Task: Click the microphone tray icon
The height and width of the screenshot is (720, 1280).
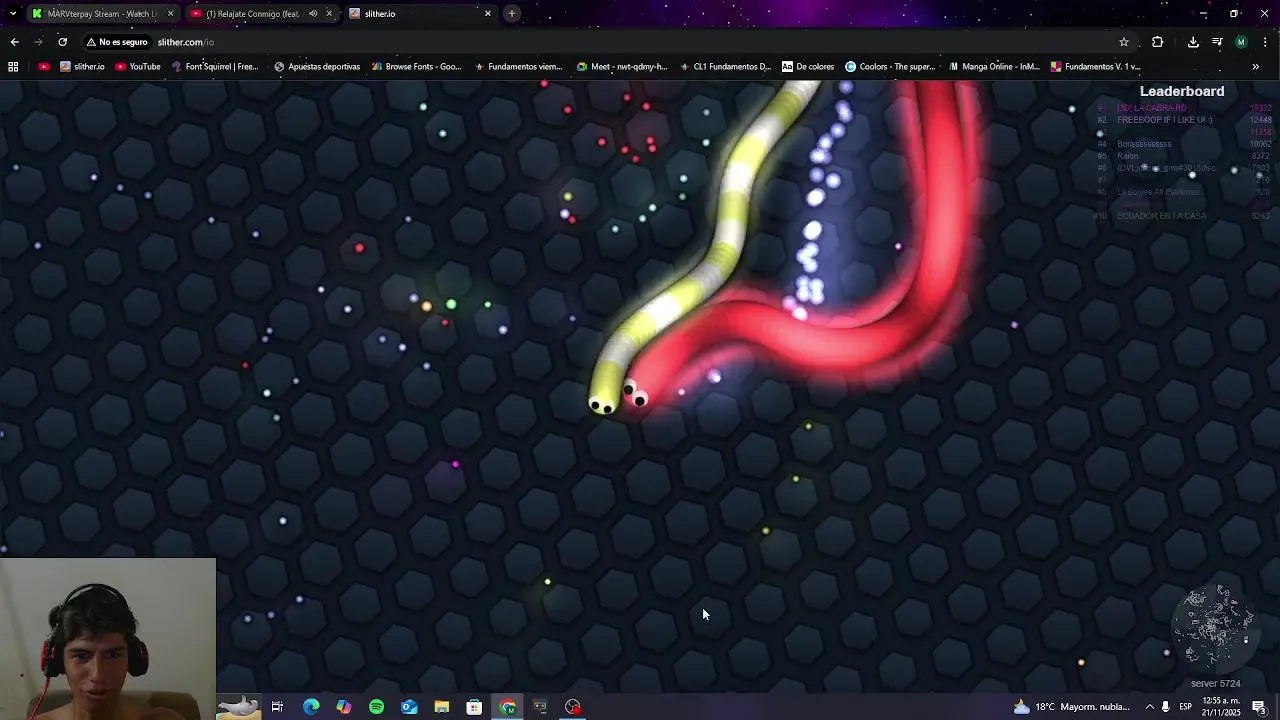Action: coord(1166,707)
